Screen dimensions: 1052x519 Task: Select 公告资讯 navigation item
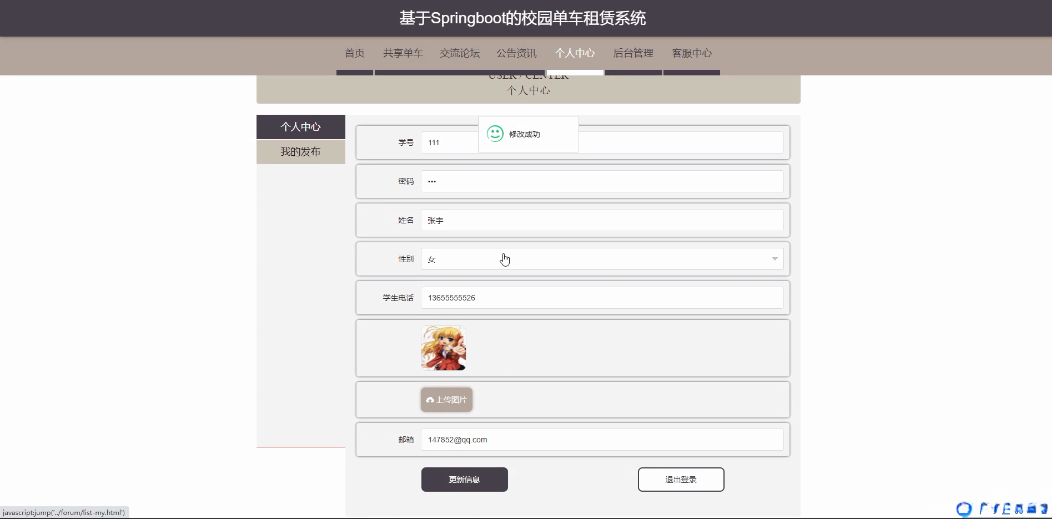(x=517, y=53)
